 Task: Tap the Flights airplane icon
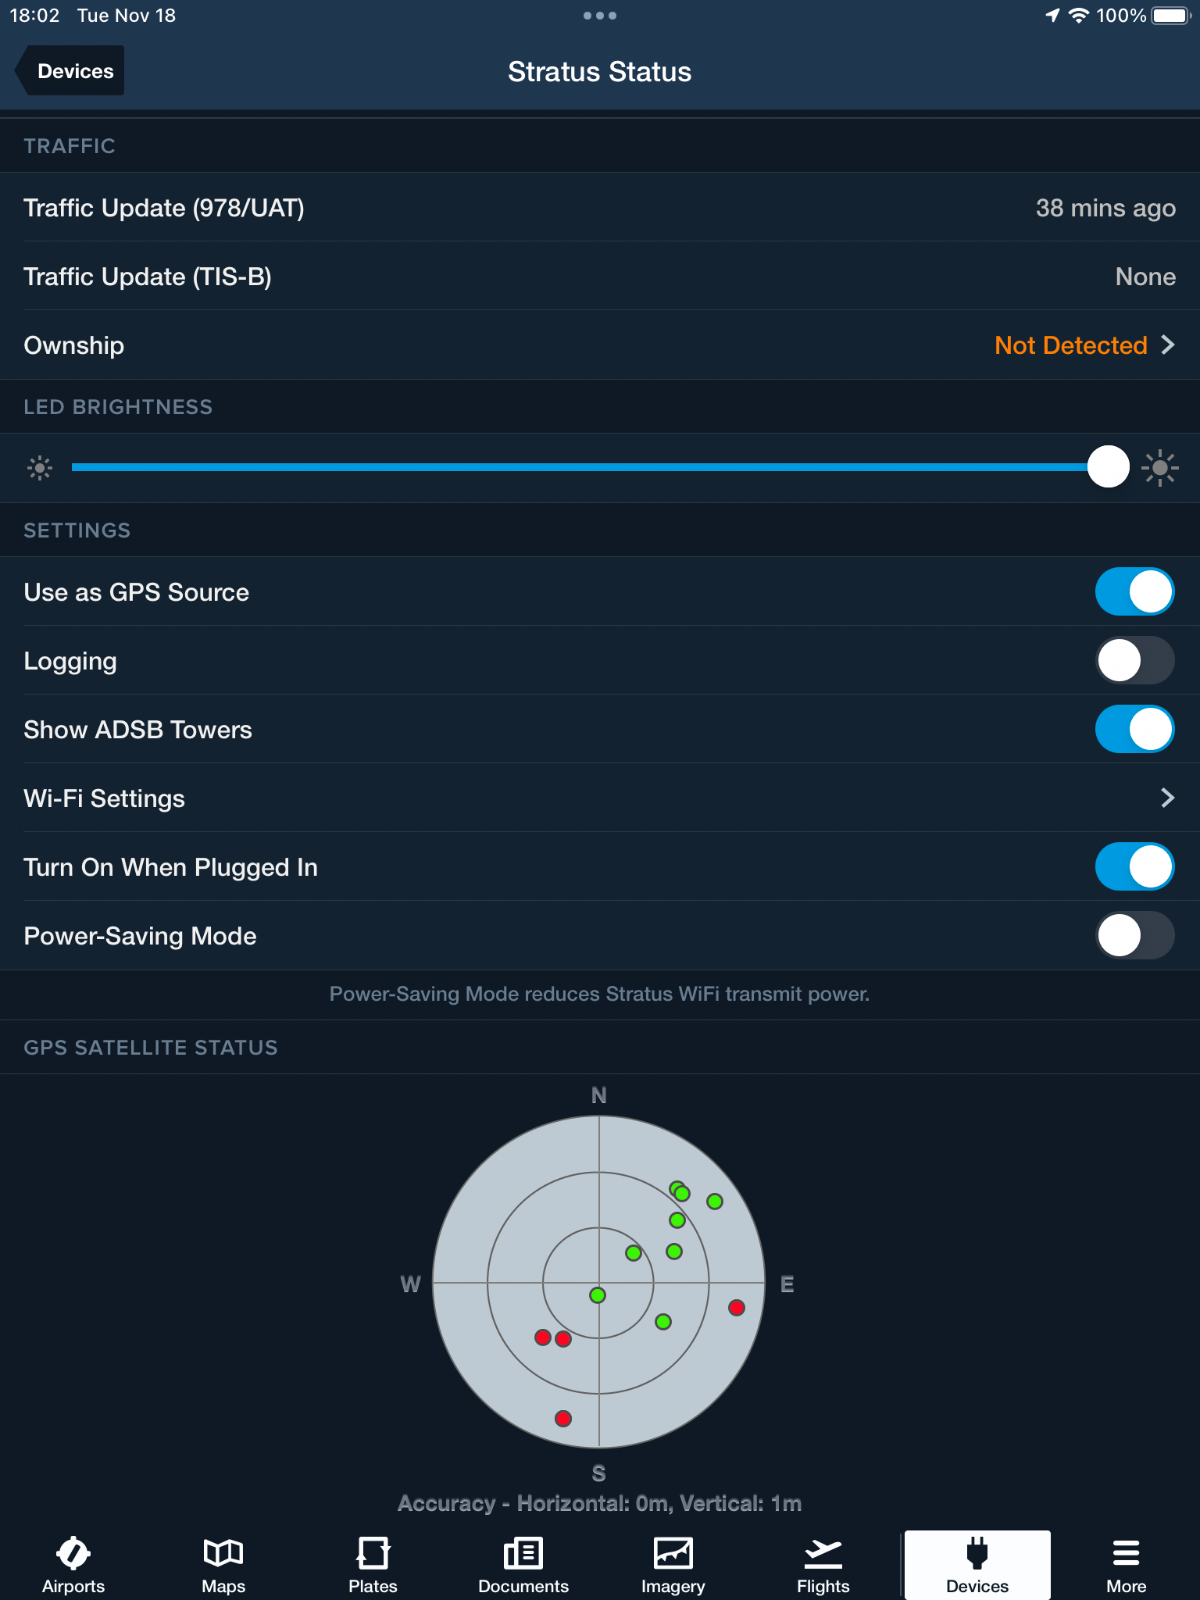(x=823, y=1553)
